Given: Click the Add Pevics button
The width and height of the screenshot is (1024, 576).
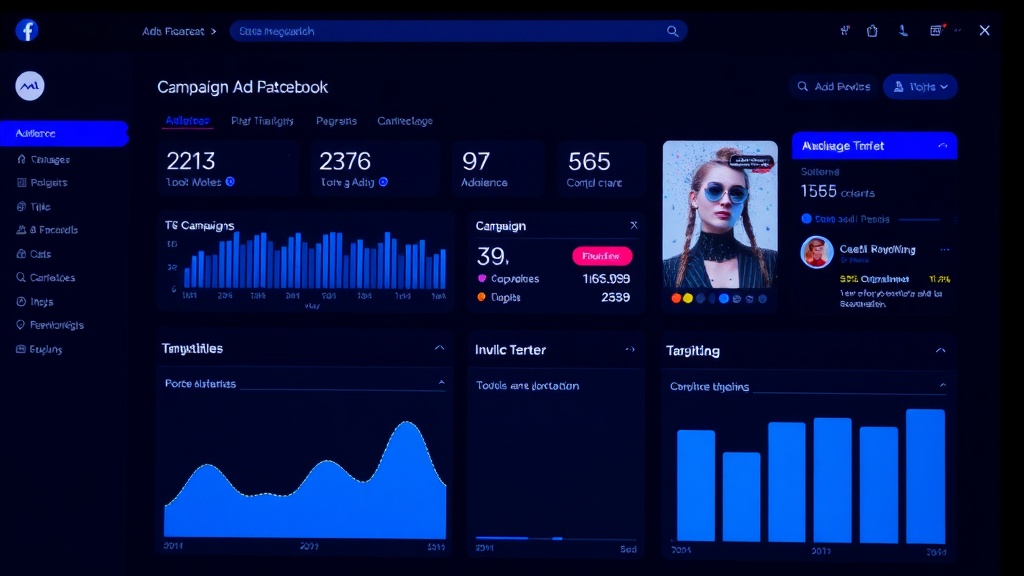Looking at the screenshot, I should coord(834,86).
